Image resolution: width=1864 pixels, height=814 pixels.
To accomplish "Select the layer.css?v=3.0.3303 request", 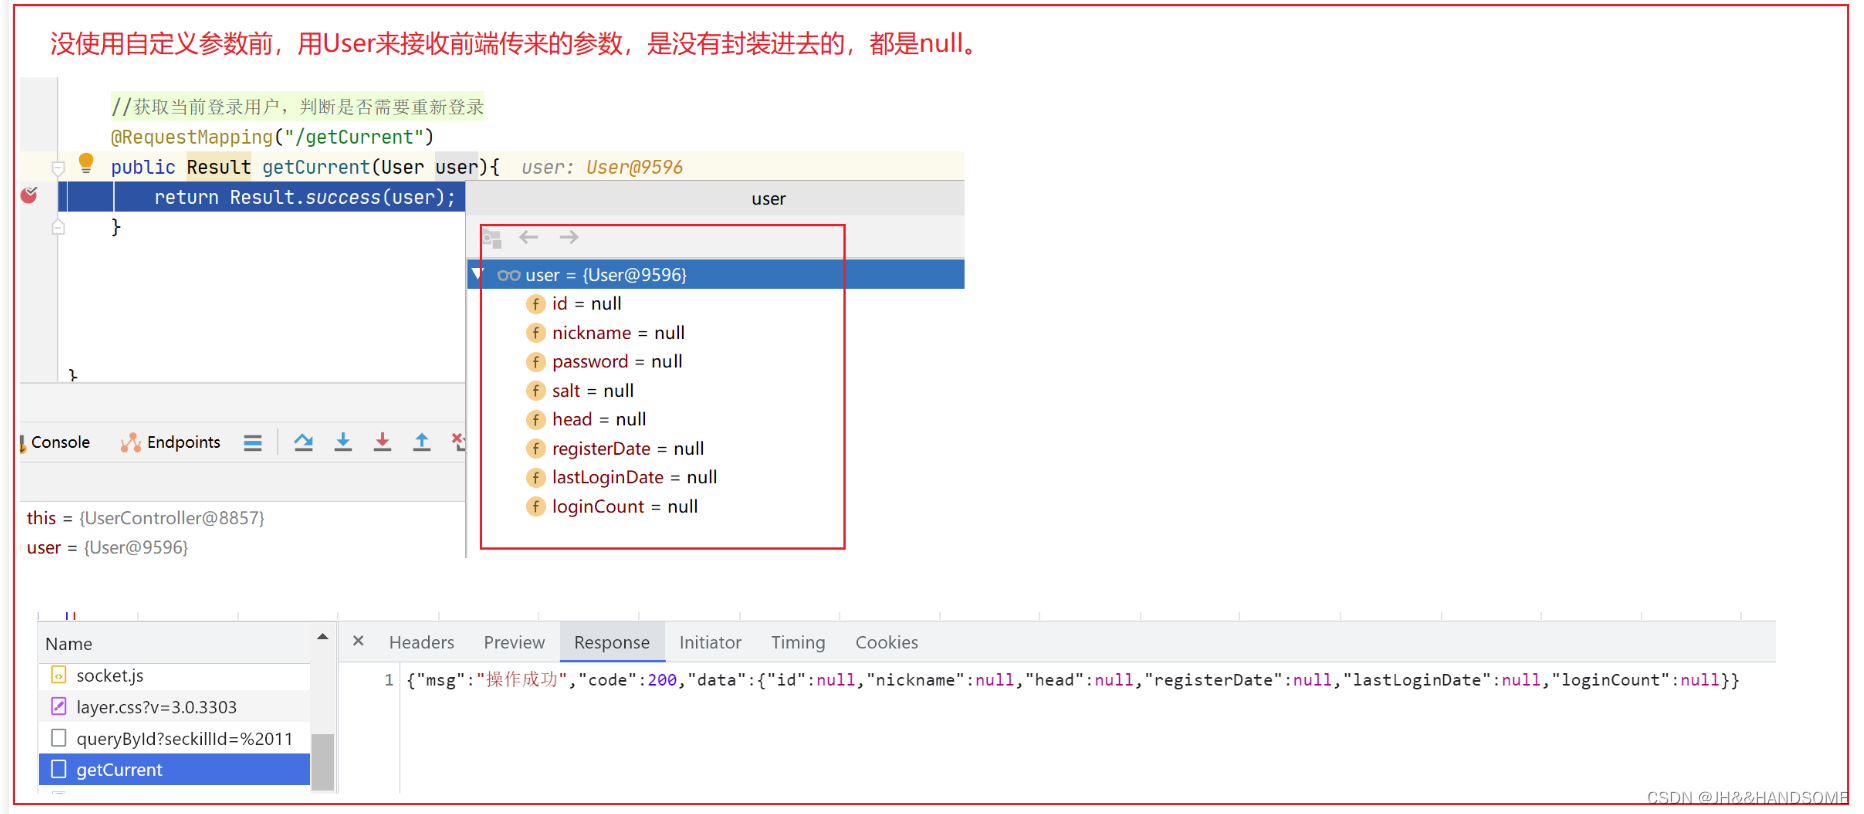I will pyautogui.click(x=174, y=707).
